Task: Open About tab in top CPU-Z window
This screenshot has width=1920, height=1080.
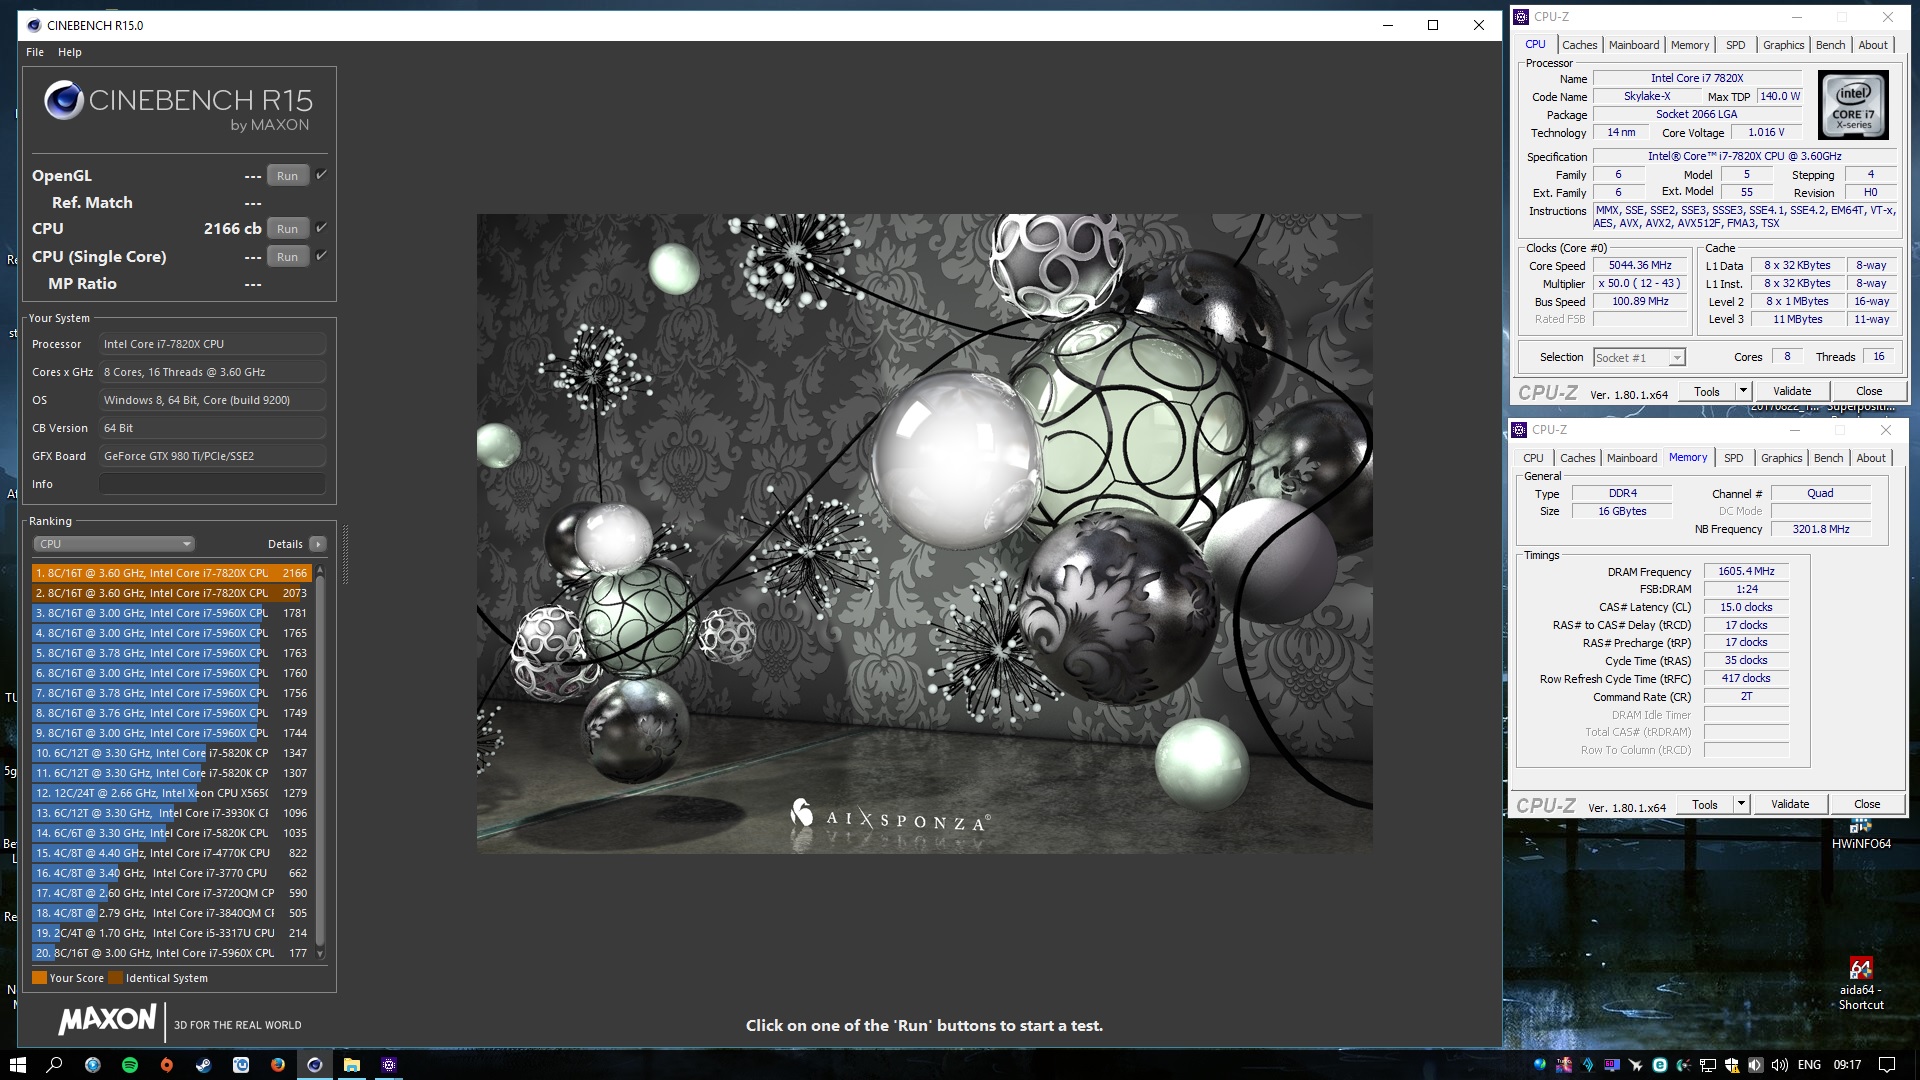Action: click(x=1873, y=45)
